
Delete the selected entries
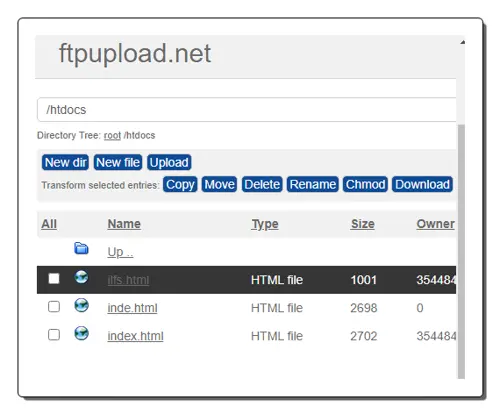(262, 184)
